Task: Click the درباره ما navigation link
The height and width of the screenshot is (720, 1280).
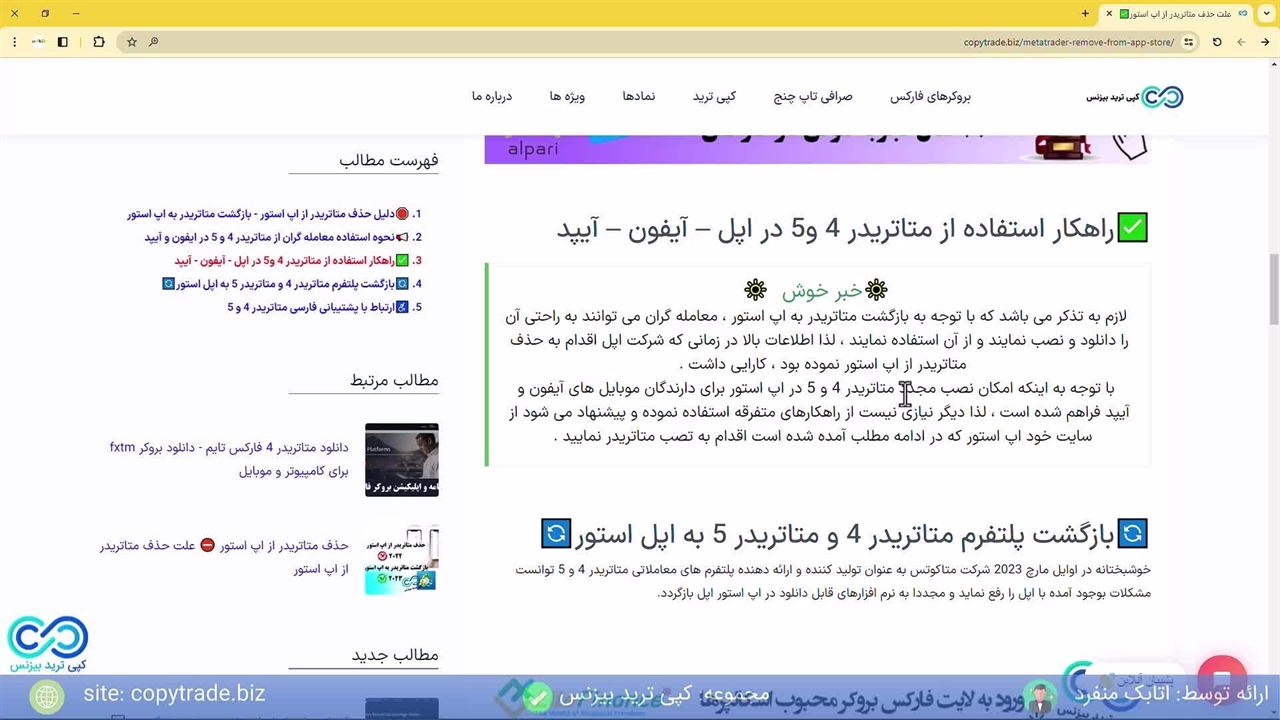Action: click(492, 97)
